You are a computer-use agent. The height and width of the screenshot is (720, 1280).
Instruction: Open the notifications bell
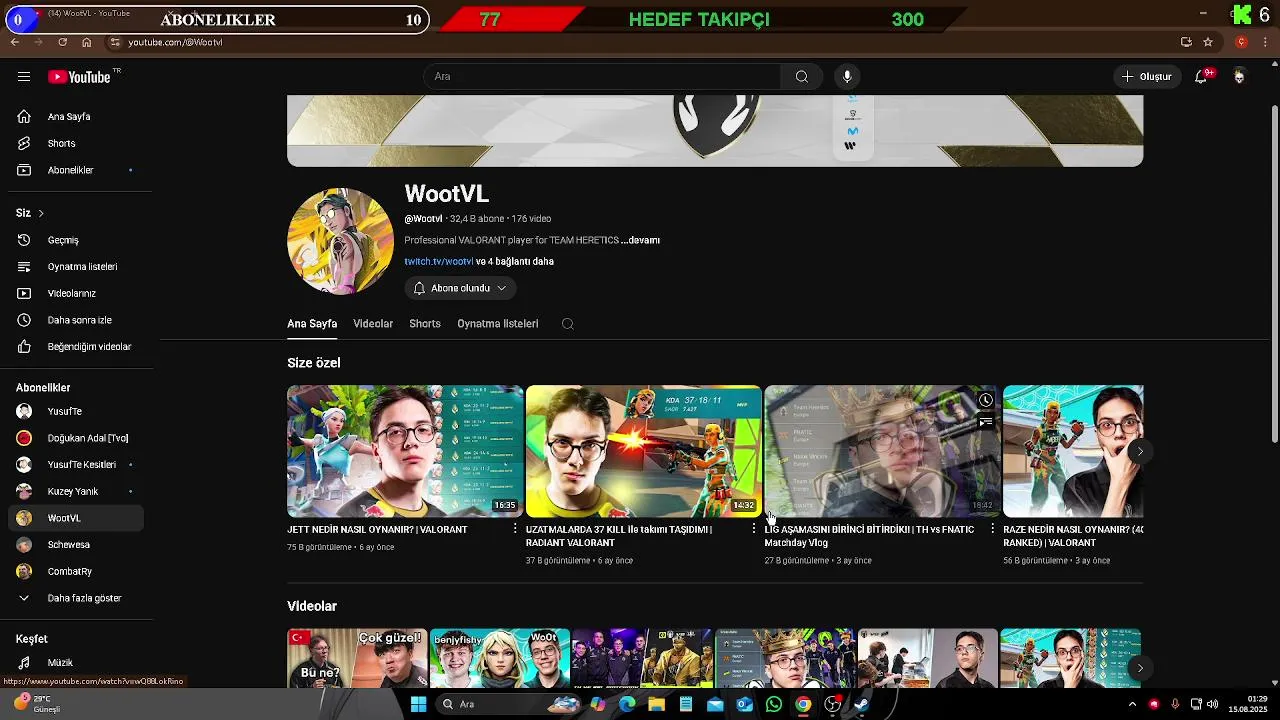(x=1201, y=77)
